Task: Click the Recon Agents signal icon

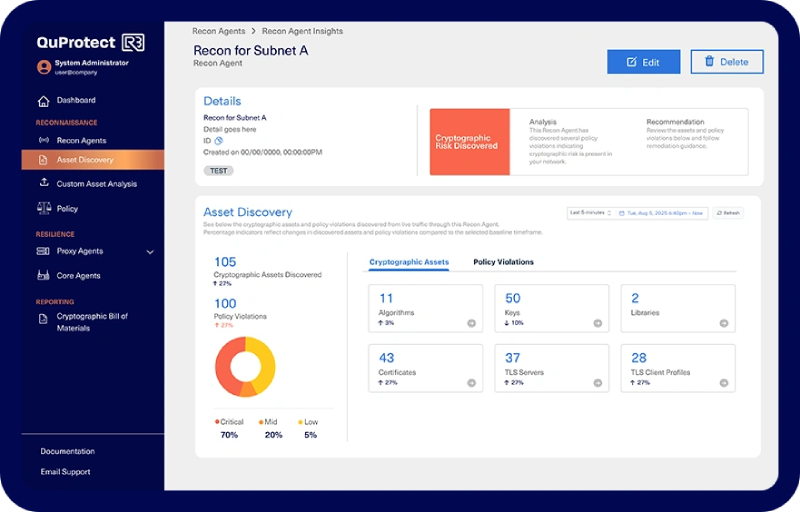Action: [x=43, y=141]
